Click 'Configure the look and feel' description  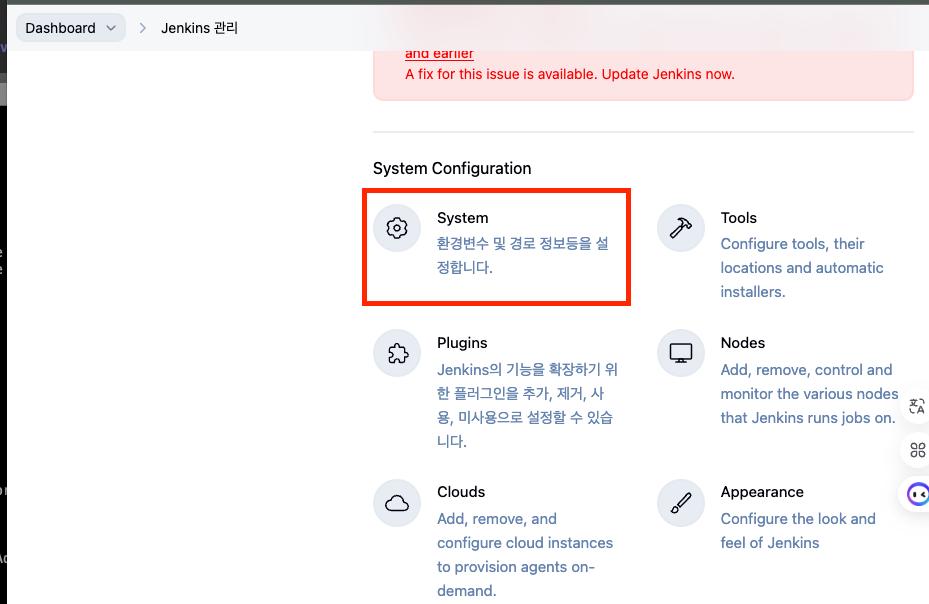point(798,531)
